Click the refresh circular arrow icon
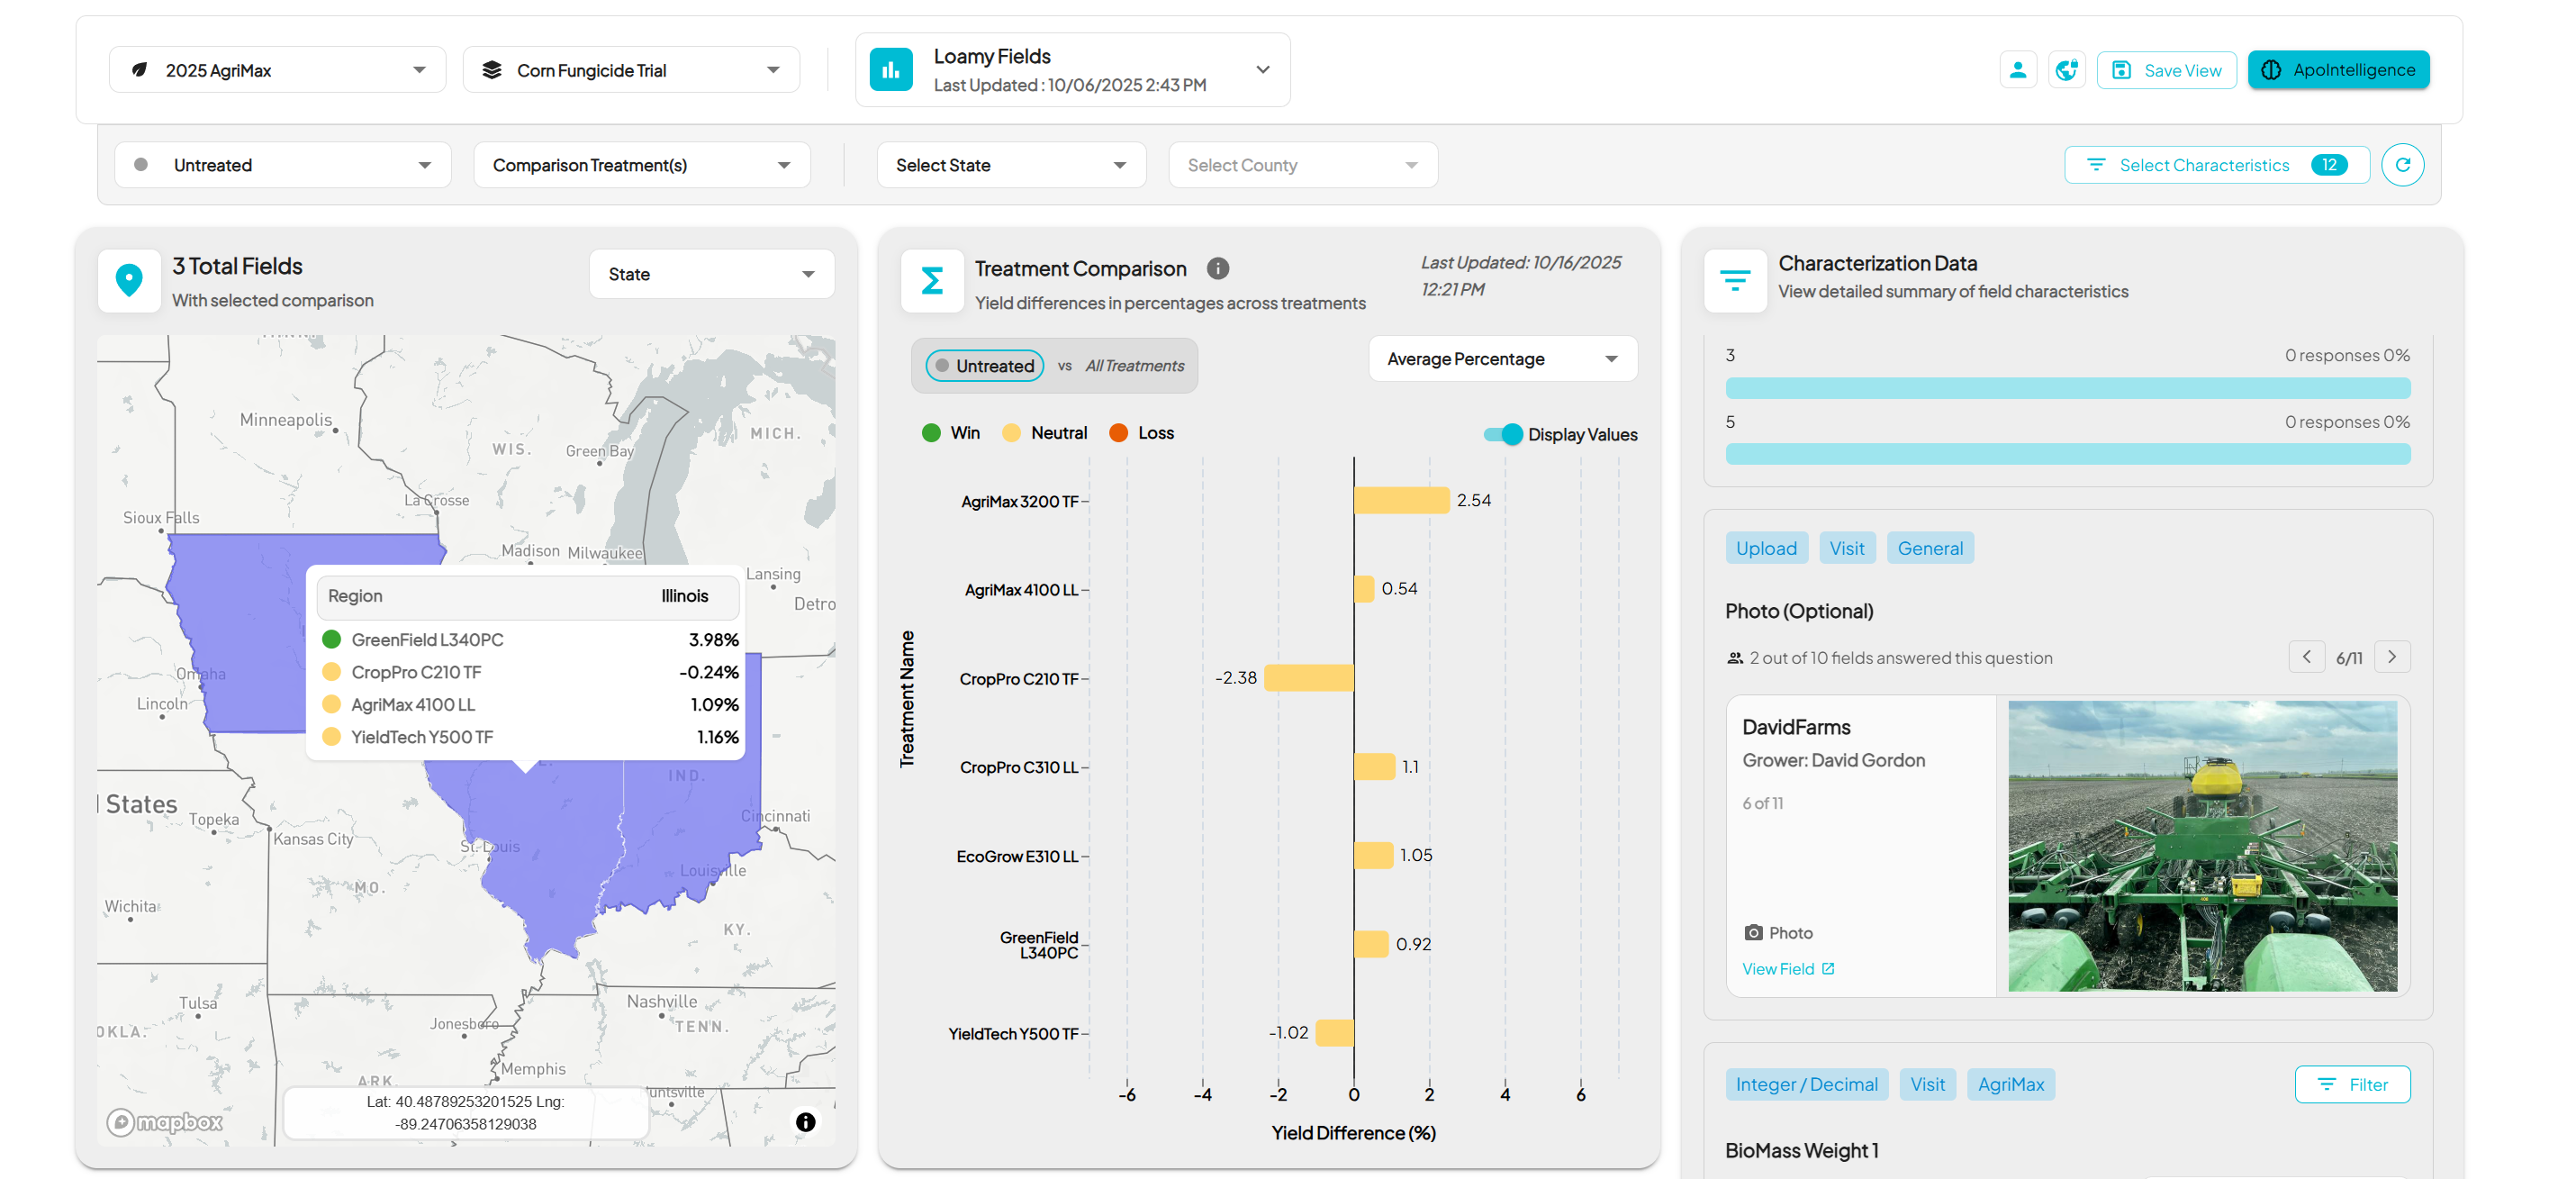The image size is (2576, 1179). tap(2401, 165)
